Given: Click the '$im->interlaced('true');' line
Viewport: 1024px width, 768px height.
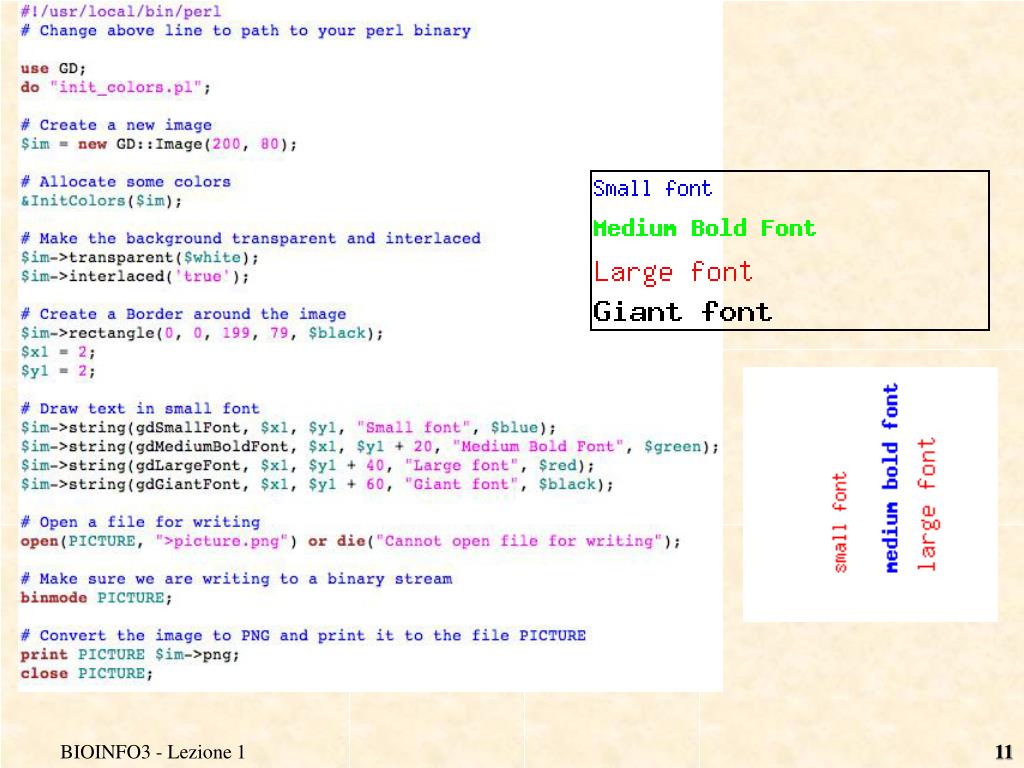Looking at the screenshot, I should 135,276.
